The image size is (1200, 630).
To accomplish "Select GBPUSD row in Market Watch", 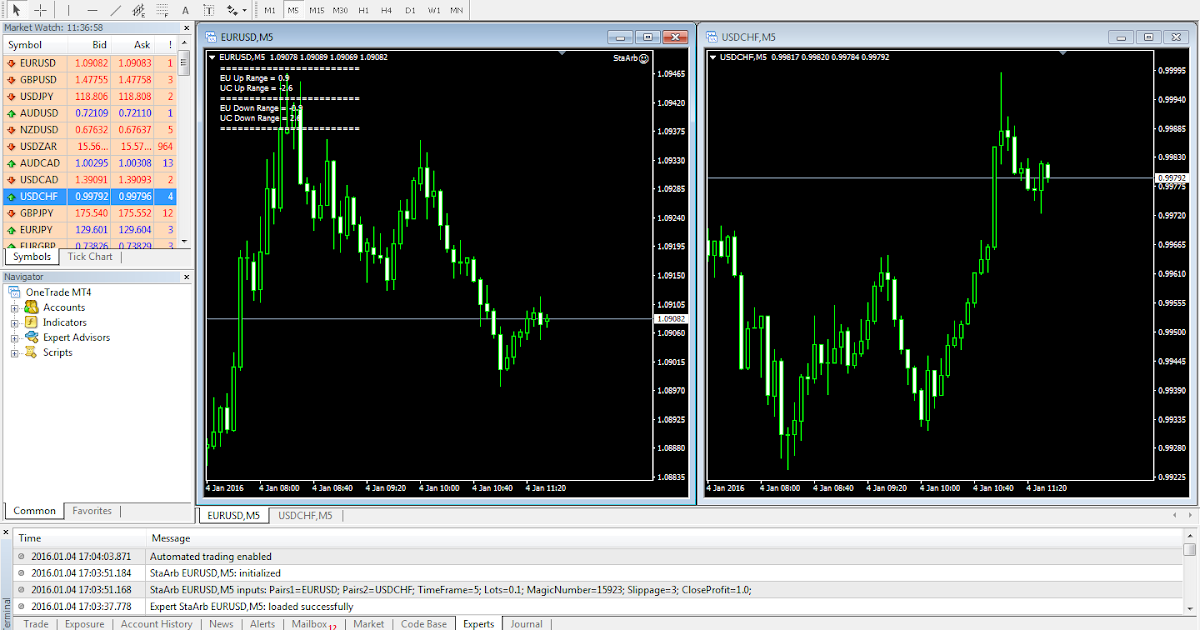I will [x=90, y=80].
